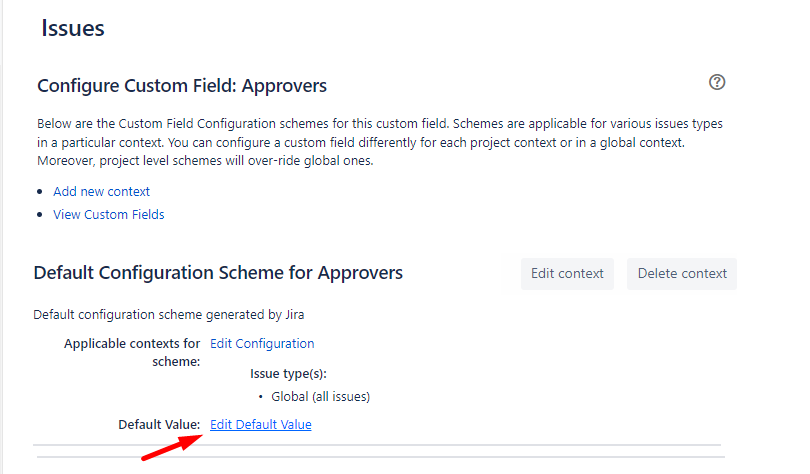The image size is (810, 474).
Task: Click the scheme description generated by Jira text
Action: [168, 314]
